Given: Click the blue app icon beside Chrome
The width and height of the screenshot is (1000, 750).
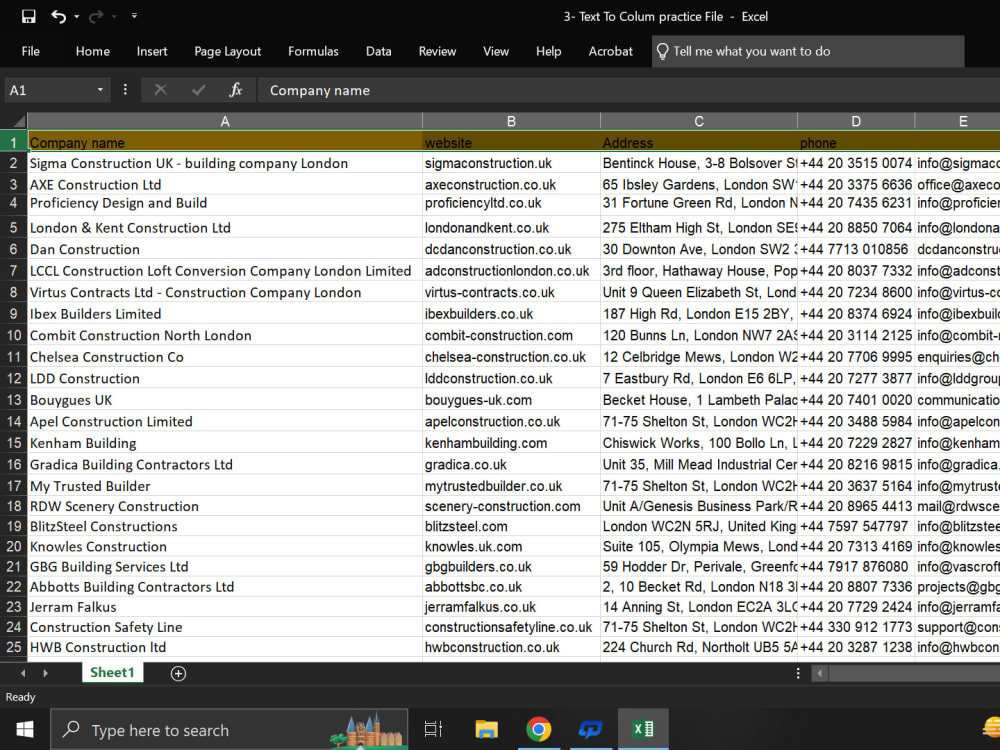Looking at the screenshot, I should [x=591, y=729].
